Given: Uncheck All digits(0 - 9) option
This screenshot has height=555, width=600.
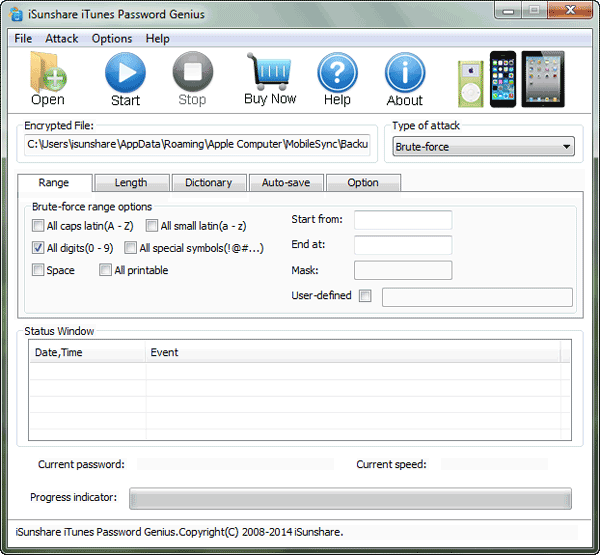Looking at the screenshot, I should pyautogui.click(x=39, y=248).
